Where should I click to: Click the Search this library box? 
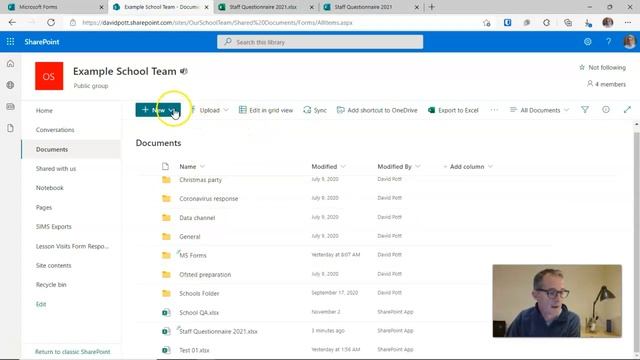click(x=320, y=42)
